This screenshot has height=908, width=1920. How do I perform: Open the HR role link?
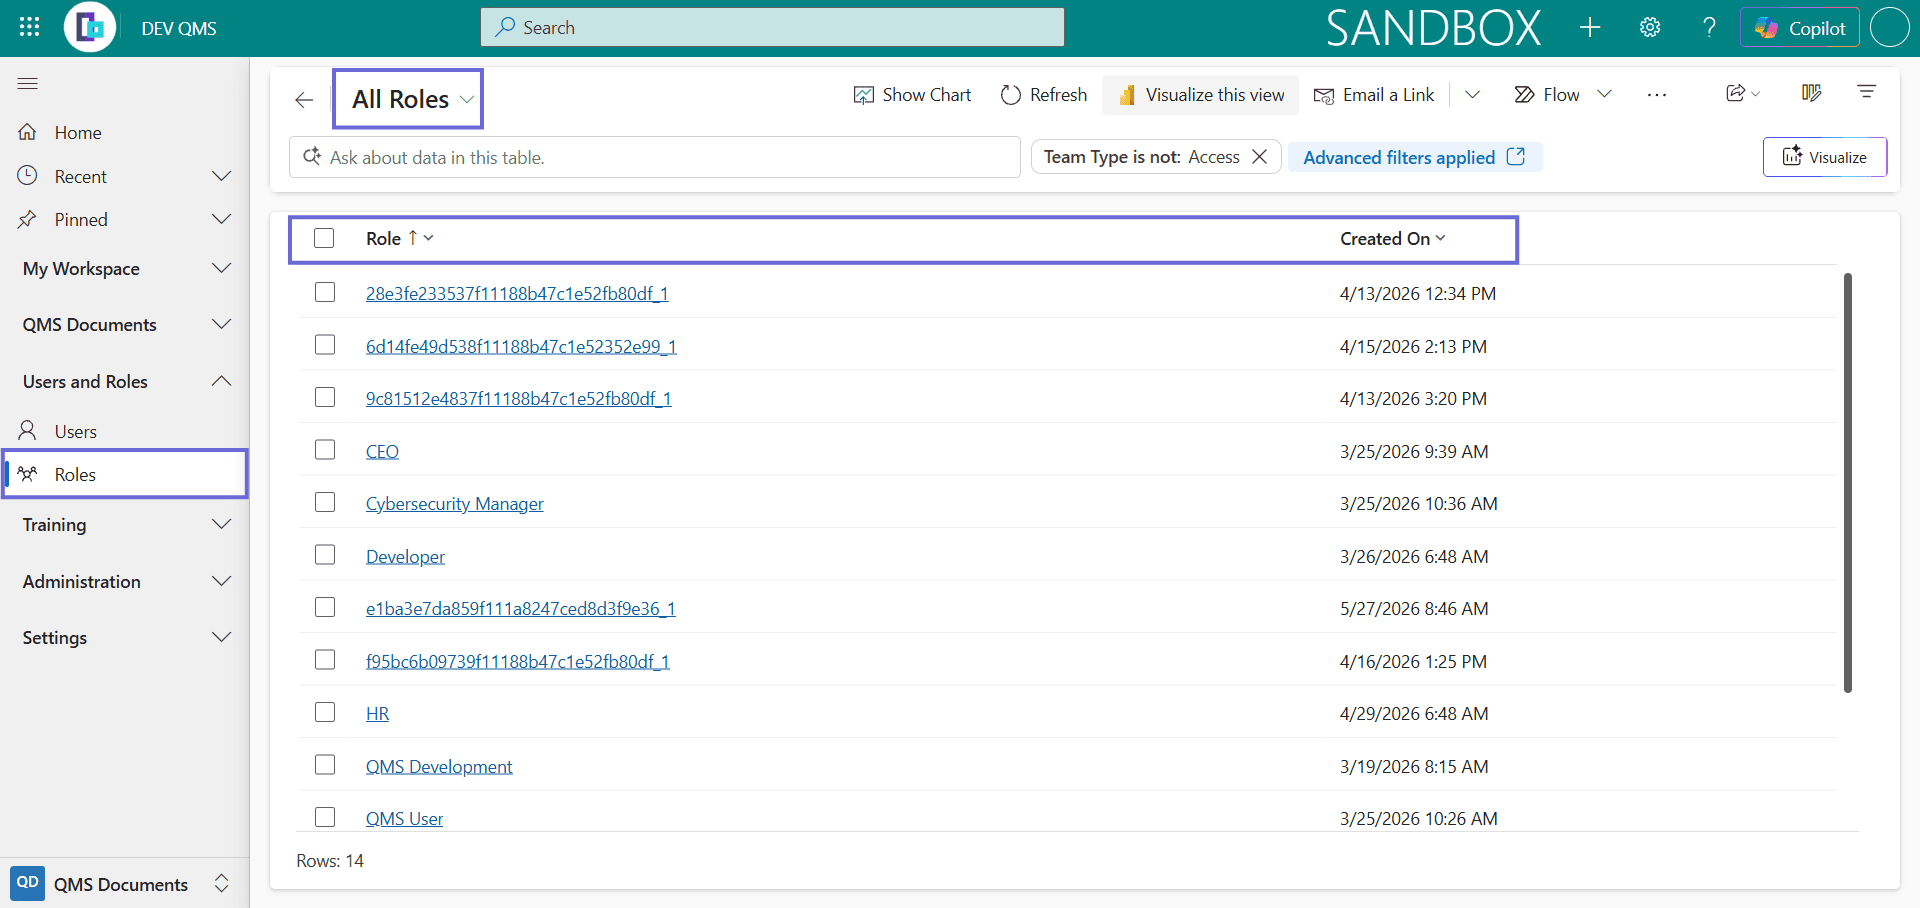click(x=377, y=713)
